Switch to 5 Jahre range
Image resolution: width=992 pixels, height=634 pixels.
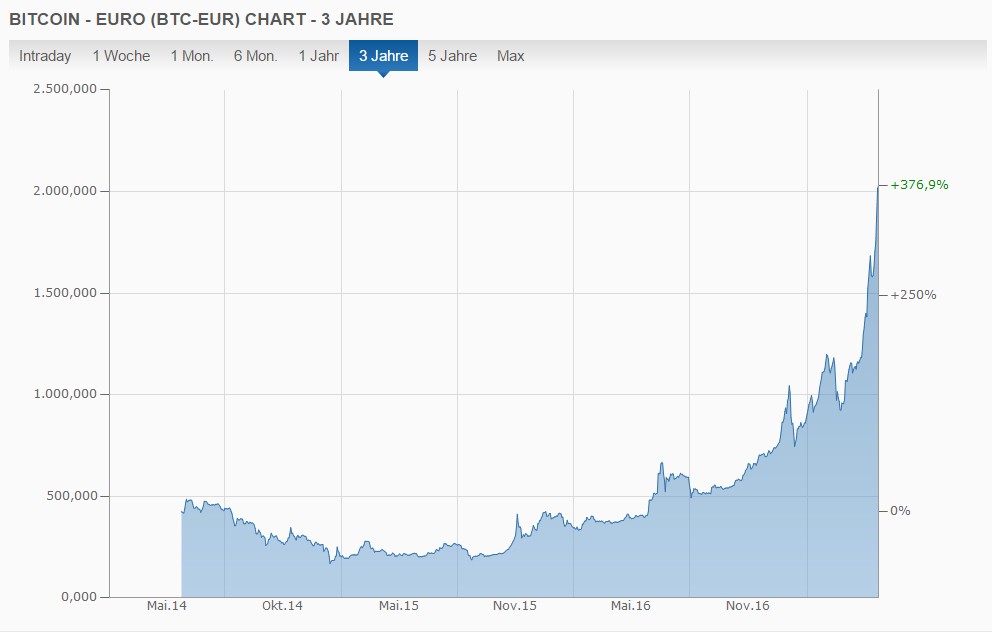coord(452,56)
